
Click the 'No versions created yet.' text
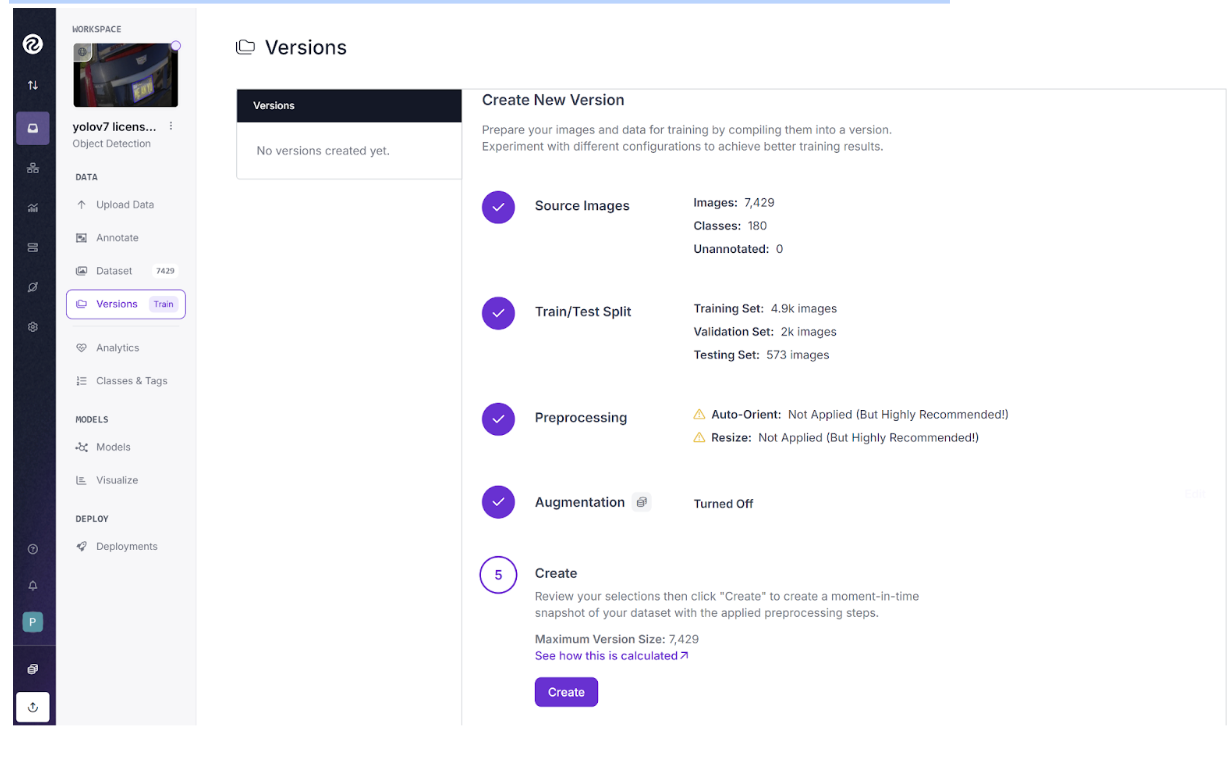(x=323, y=151)
